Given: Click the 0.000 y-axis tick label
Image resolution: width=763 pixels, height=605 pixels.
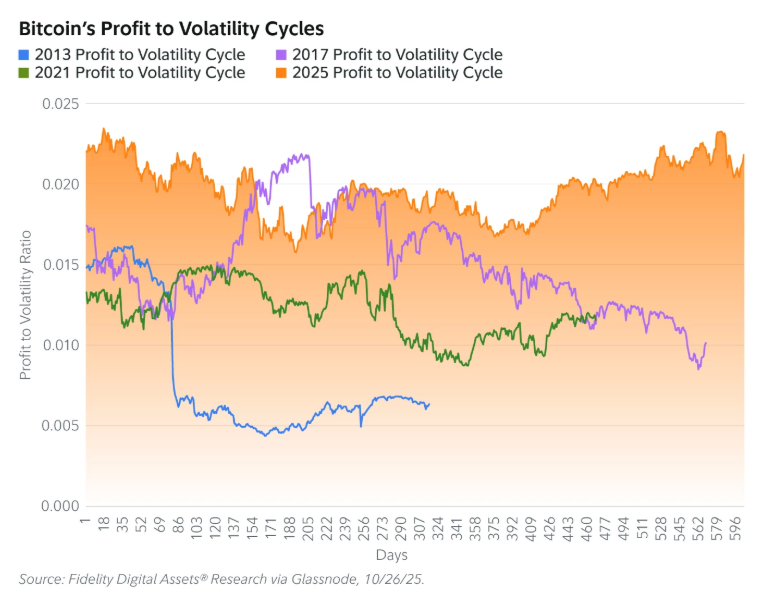Looking at the screenshot, I should tap(60, 507).
